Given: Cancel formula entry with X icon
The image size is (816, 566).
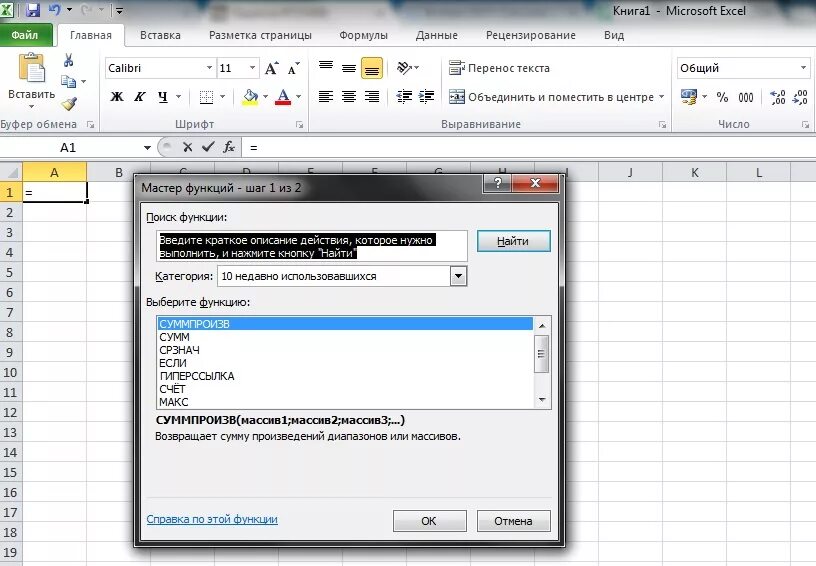Looking at the screenshot, I should pos(187,148).
